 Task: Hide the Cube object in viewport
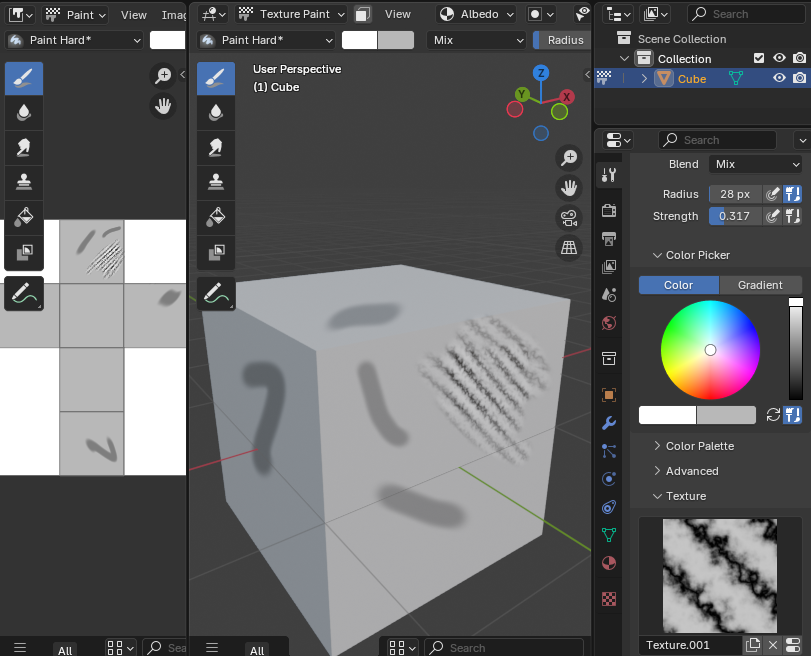pos(779,79)
